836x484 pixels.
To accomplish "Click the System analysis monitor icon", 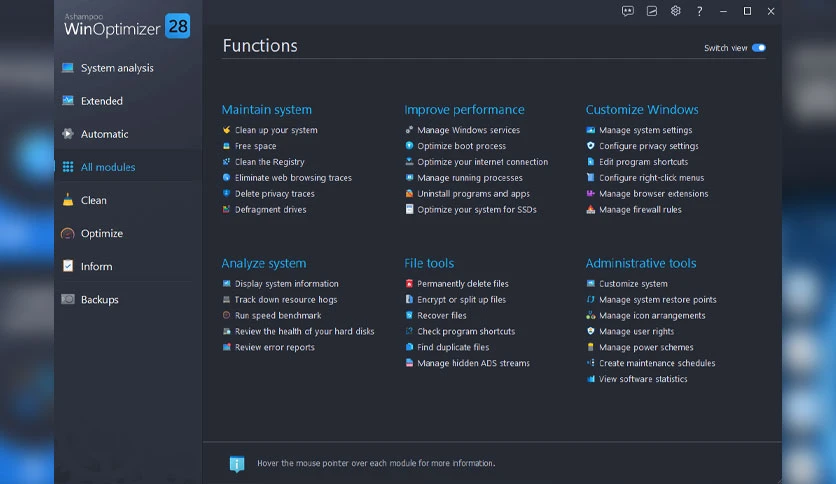I will click(68, 68).
